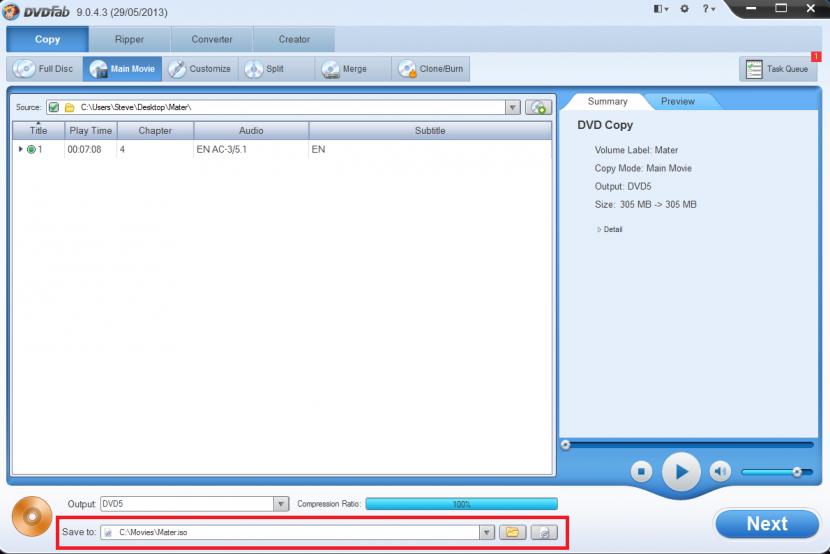Switch to the Converter tab

pos(212,39)
